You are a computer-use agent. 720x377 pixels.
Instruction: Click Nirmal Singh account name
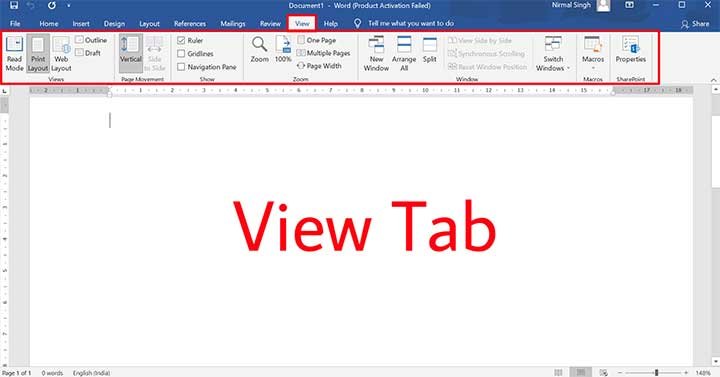571,5
